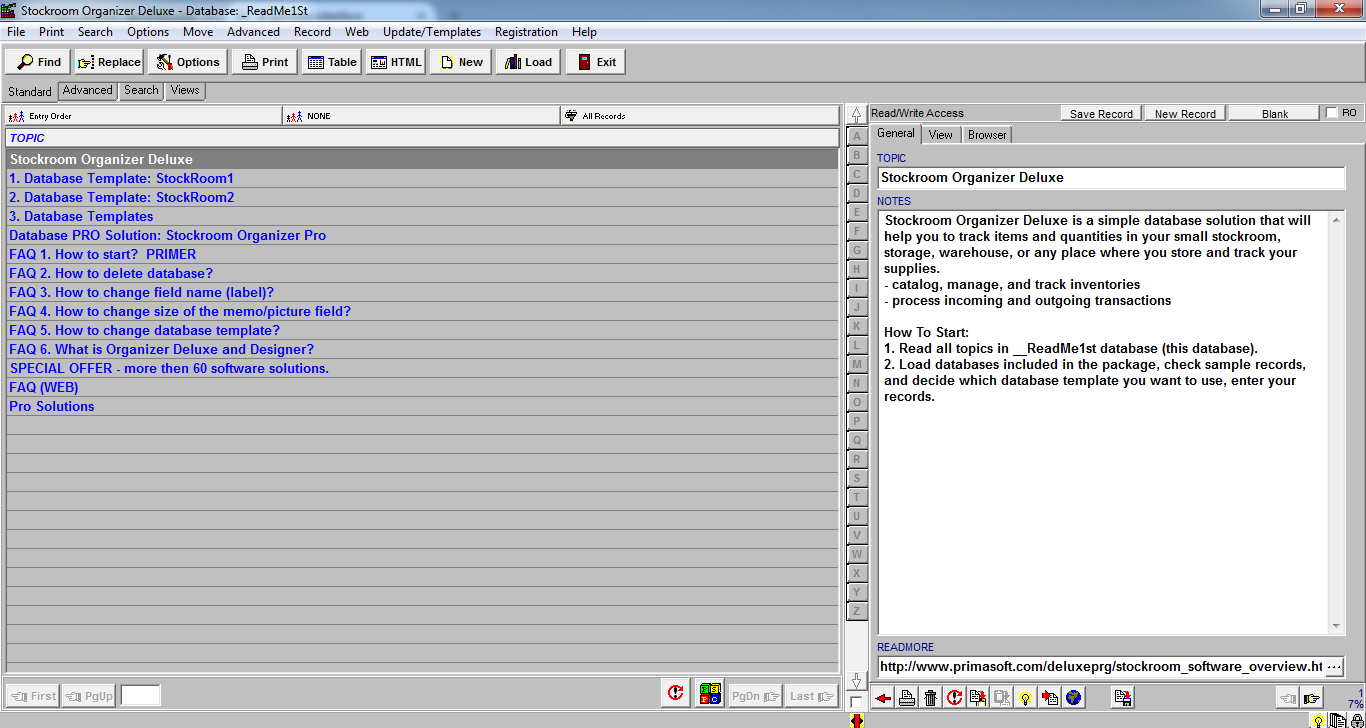Screen dimensions: 1366x728
Task: Open the Advanced menu
Action: point(253,32)
